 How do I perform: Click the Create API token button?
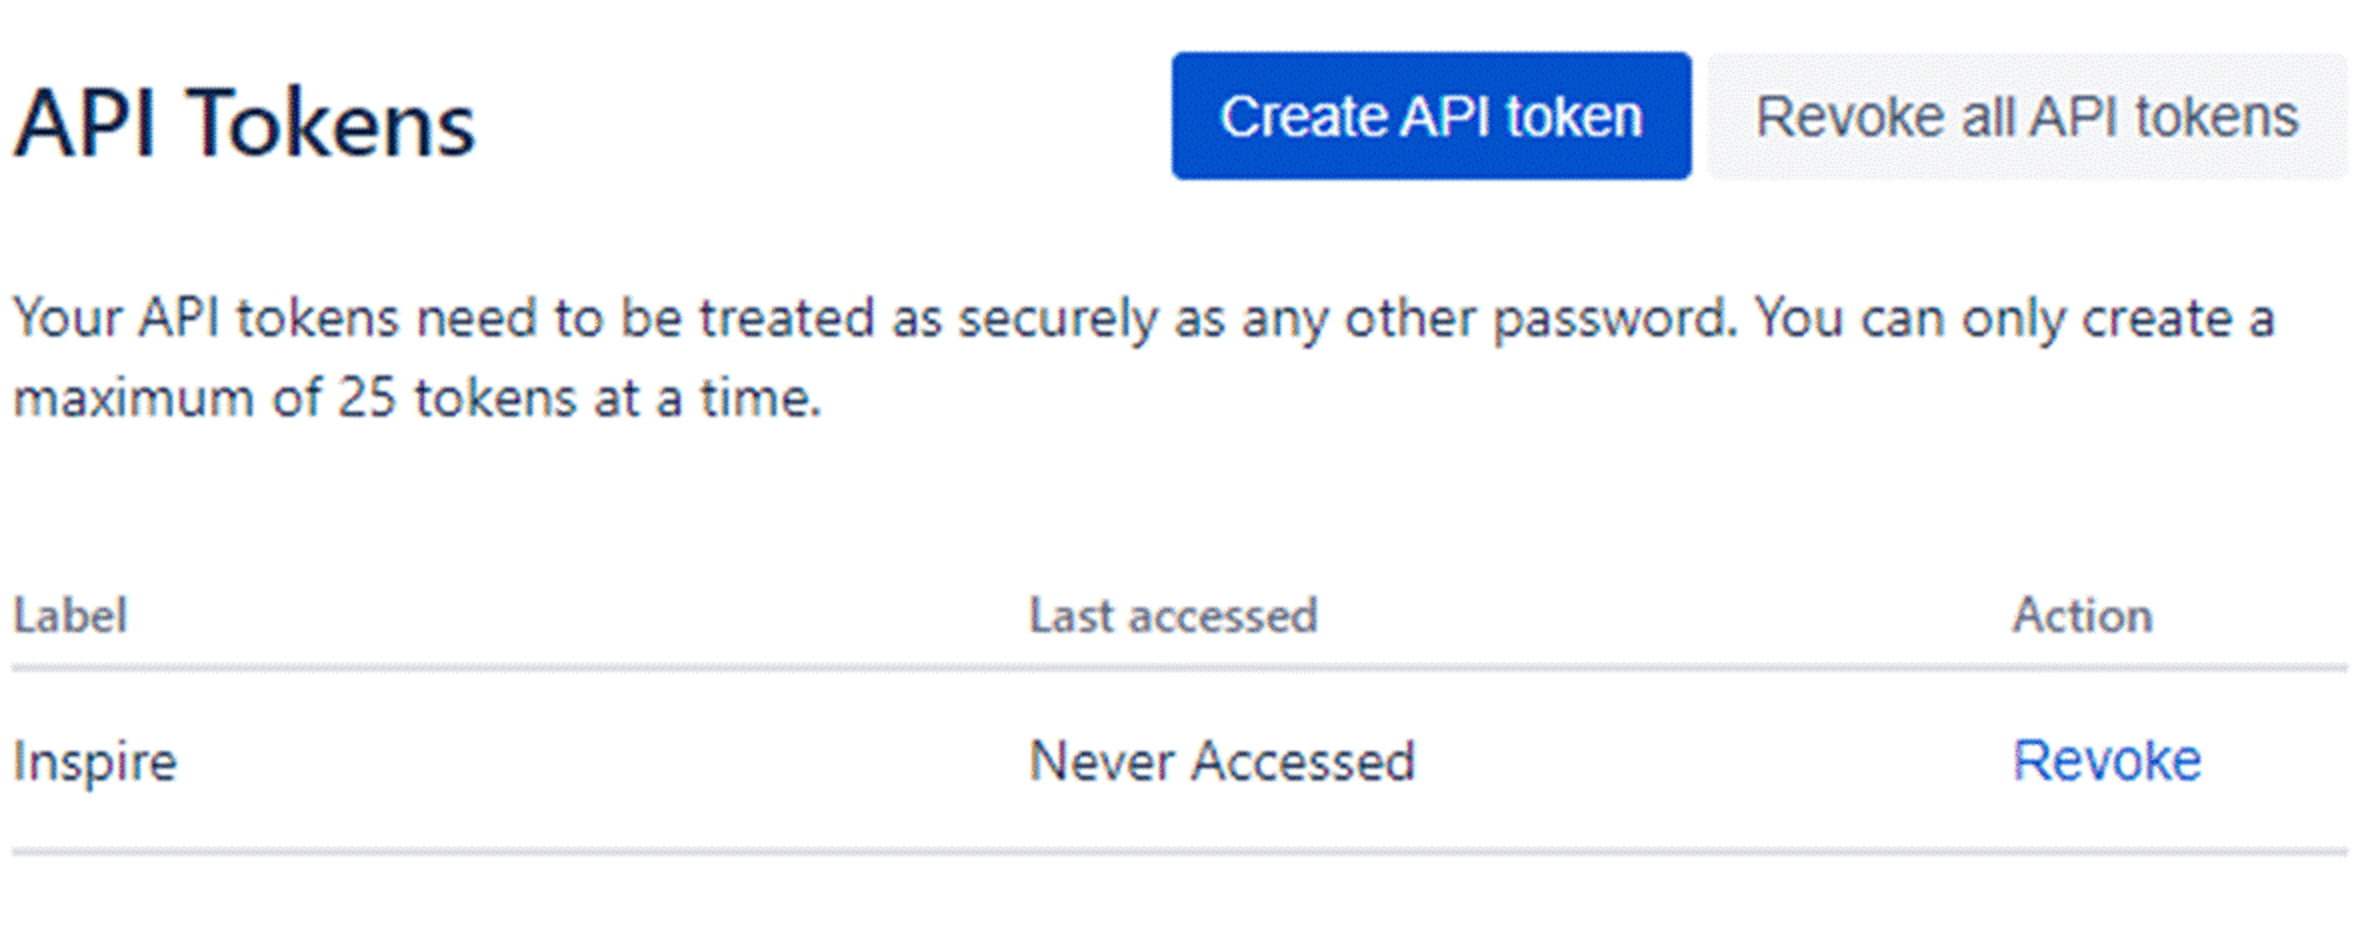(1431, 116)
